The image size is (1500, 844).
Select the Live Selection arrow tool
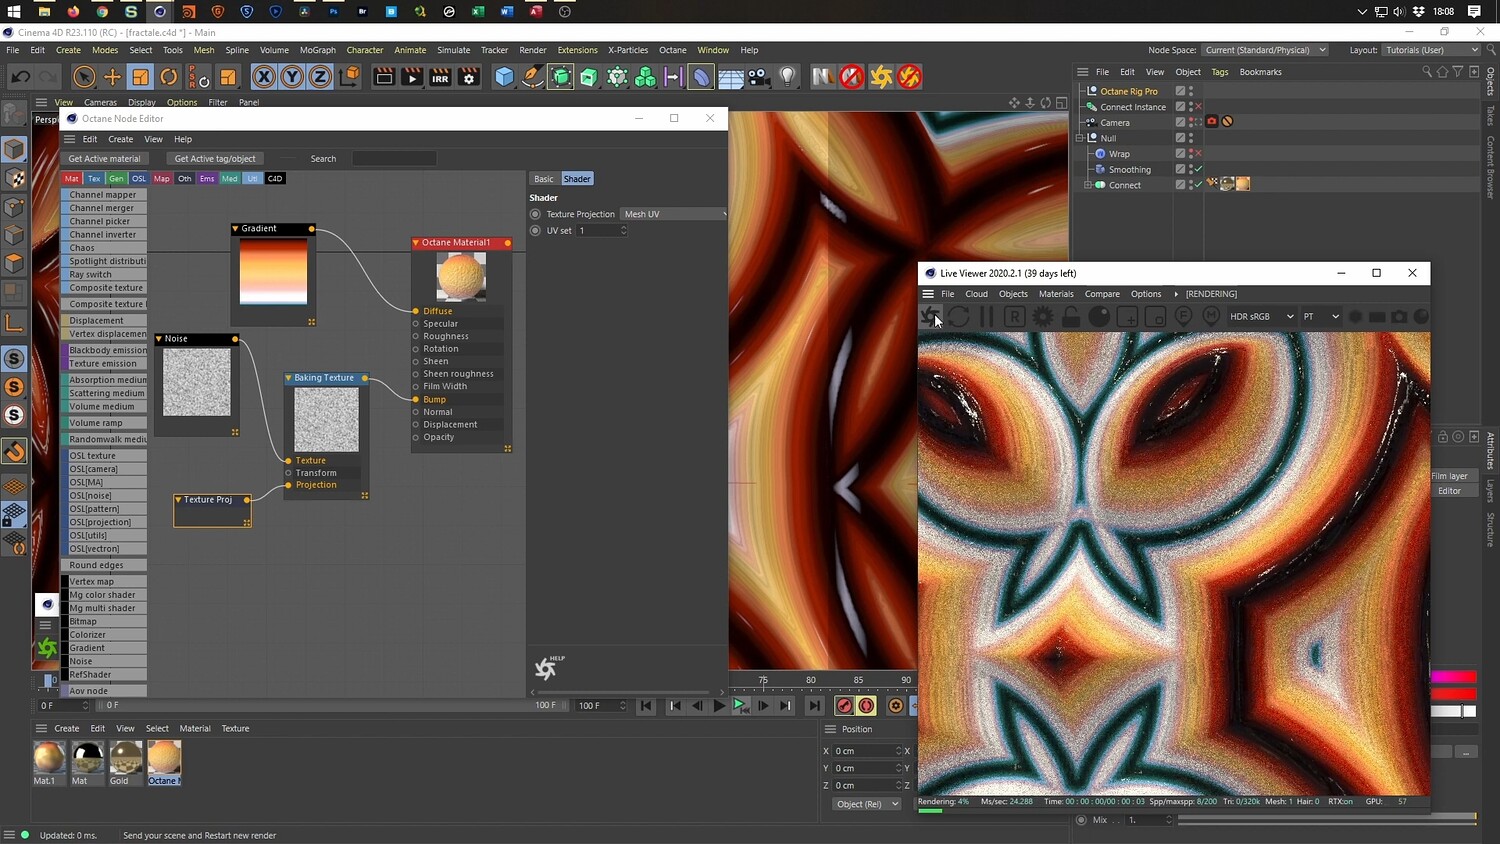pyautogui.click(x=84, y=77)
